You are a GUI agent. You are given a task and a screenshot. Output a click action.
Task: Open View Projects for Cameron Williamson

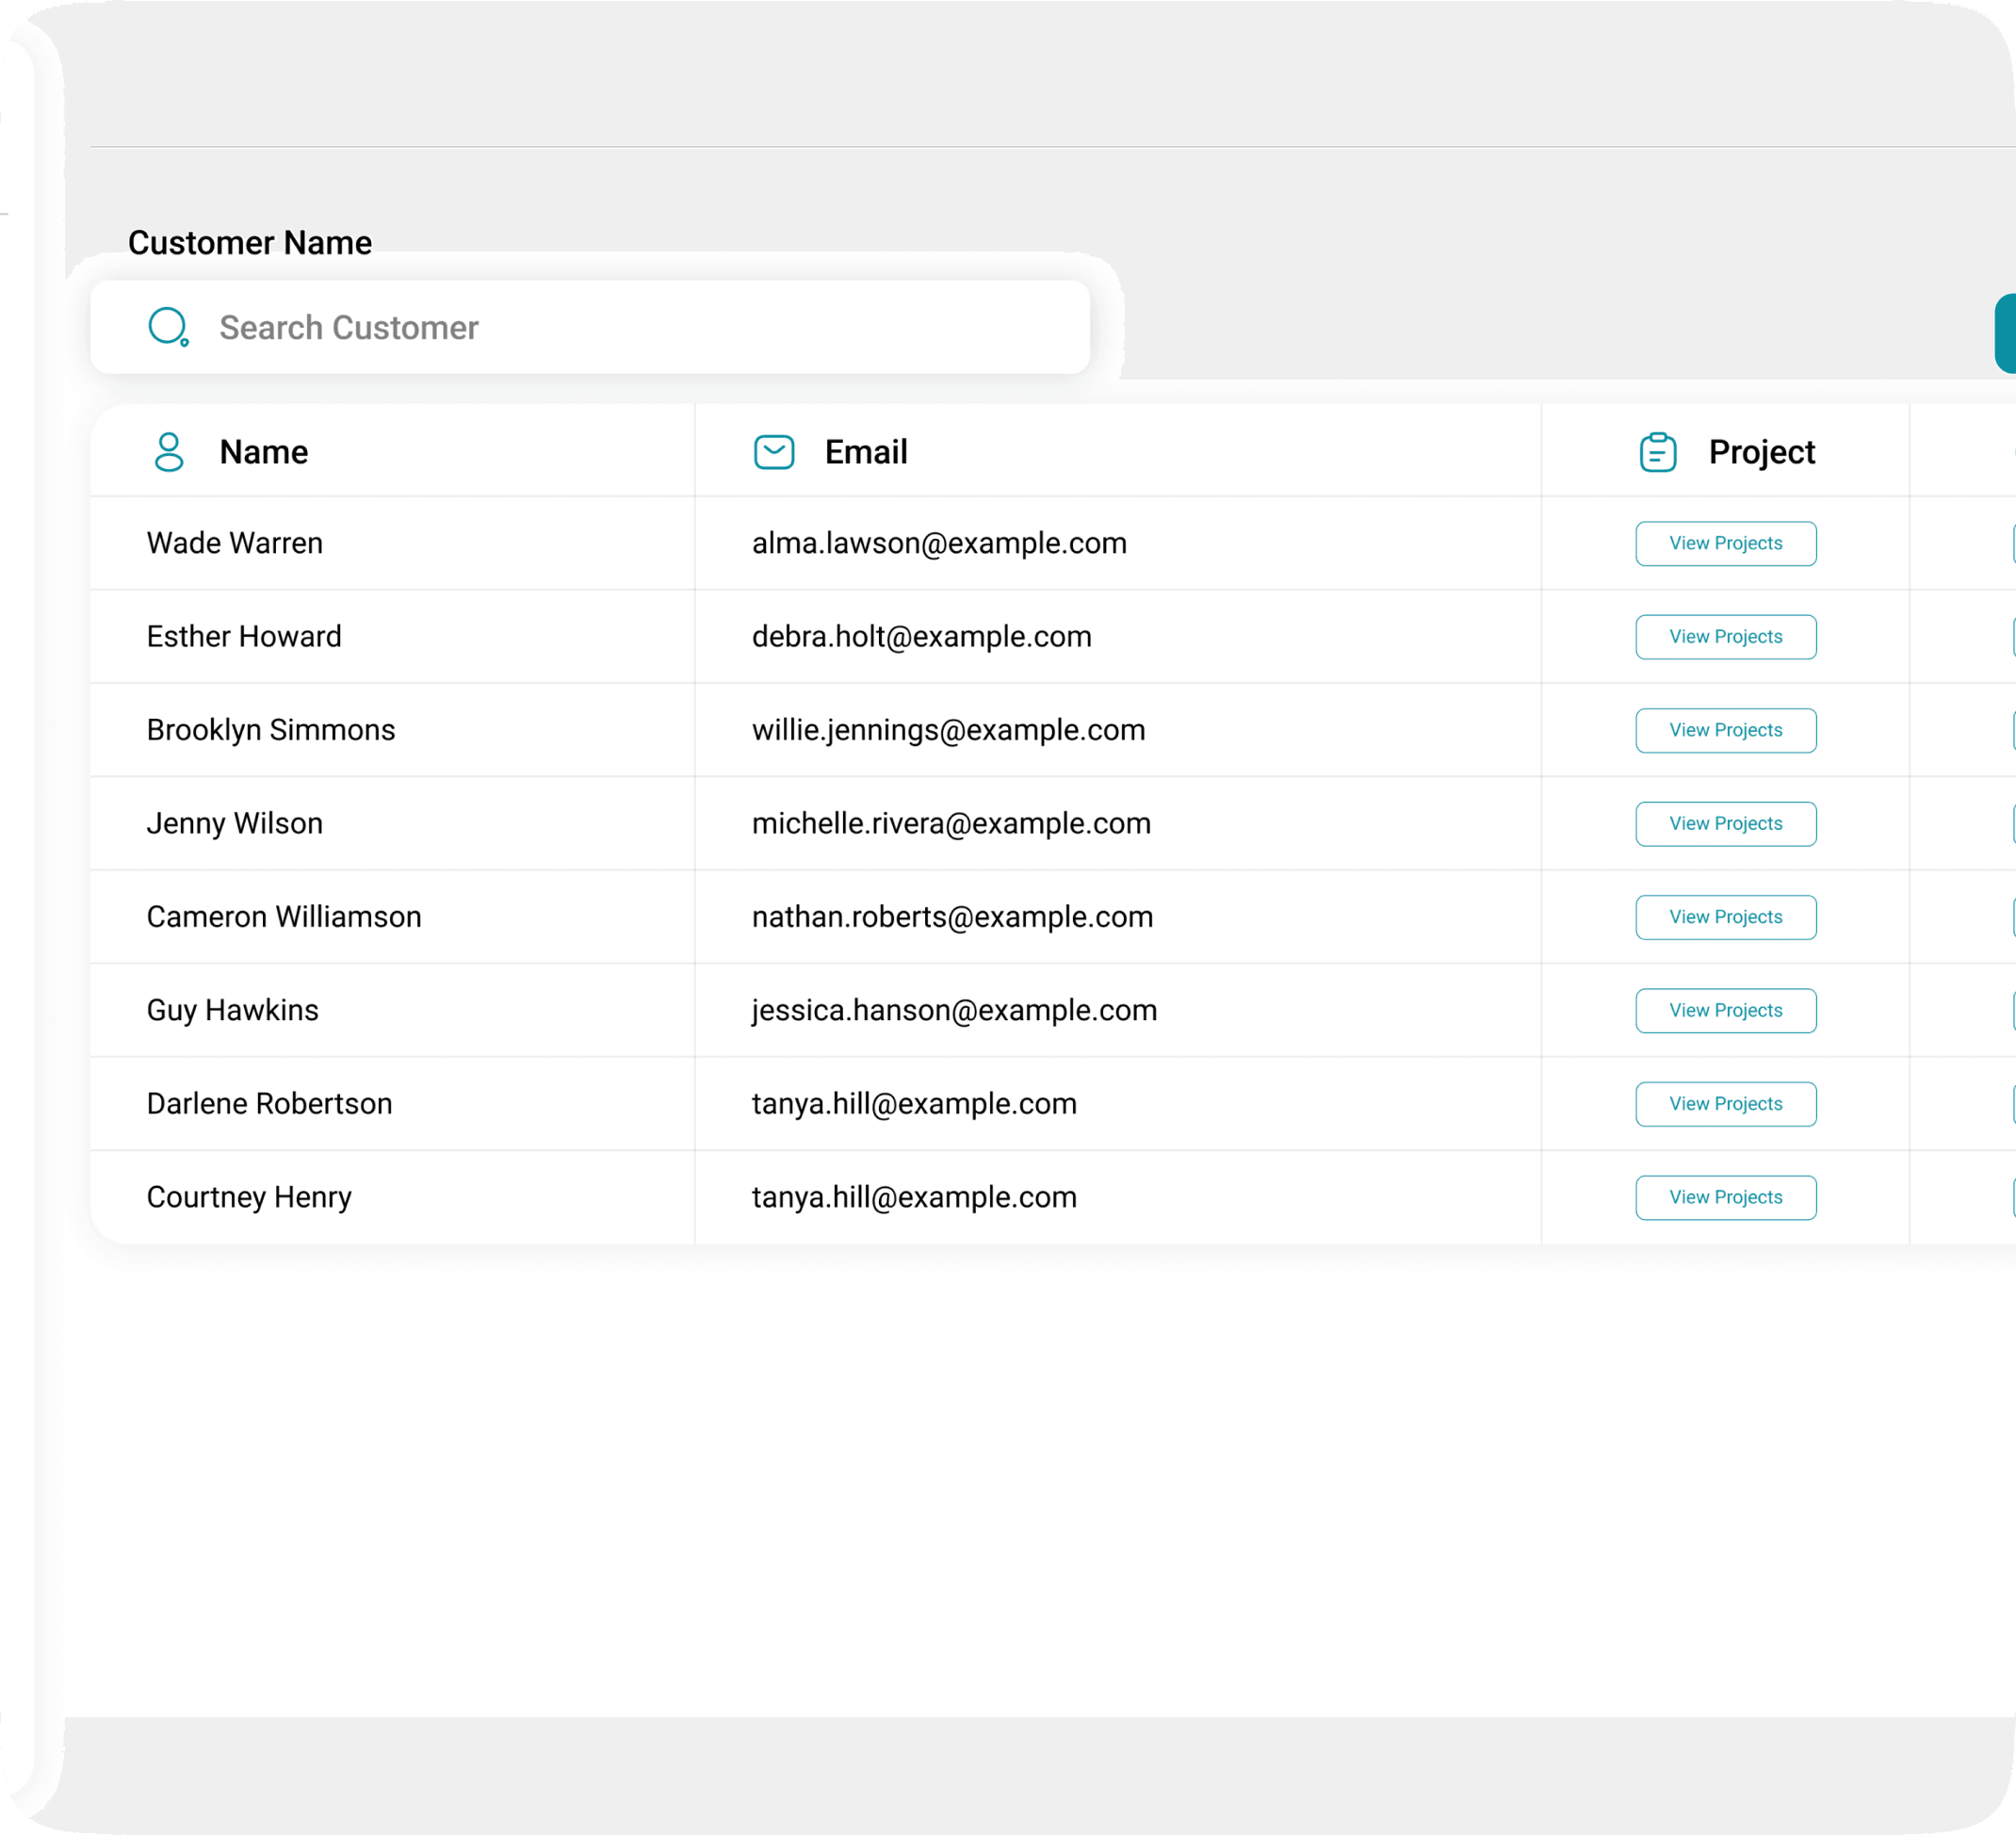(1726, 917)
